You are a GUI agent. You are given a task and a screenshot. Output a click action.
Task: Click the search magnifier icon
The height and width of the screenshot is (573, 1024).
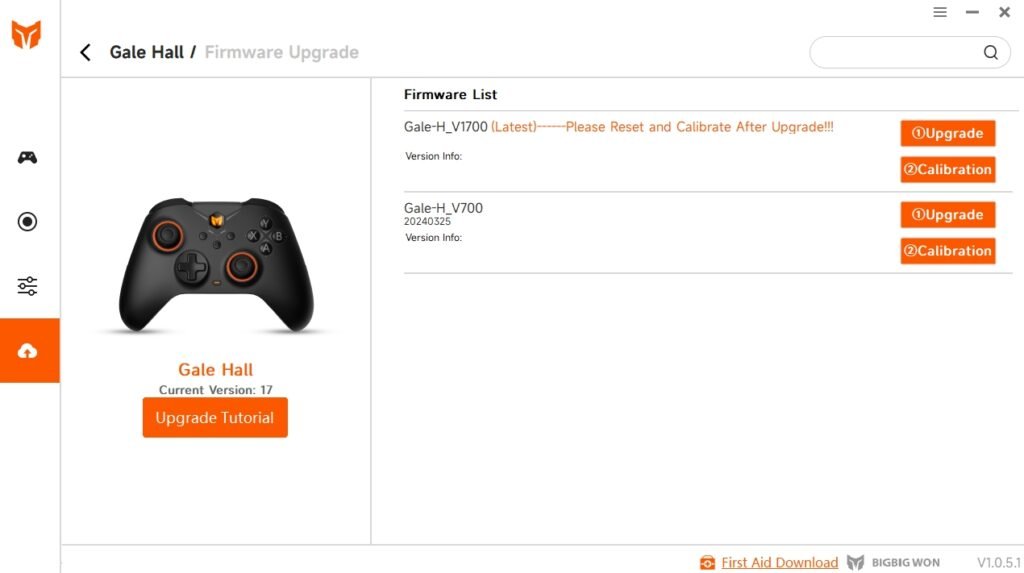990,53
